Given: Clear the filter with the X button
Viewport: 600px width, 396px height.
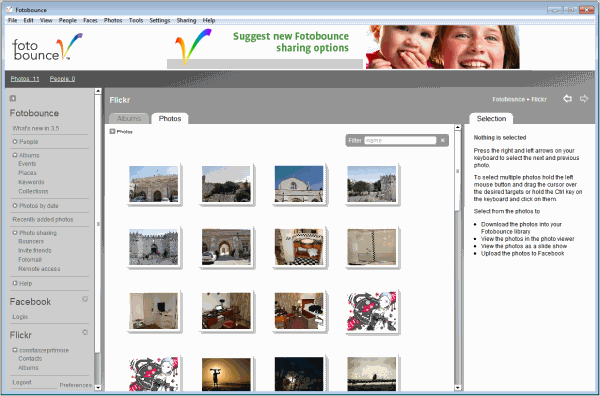Looking at the screenshot, I should click(x=443, y=140).
